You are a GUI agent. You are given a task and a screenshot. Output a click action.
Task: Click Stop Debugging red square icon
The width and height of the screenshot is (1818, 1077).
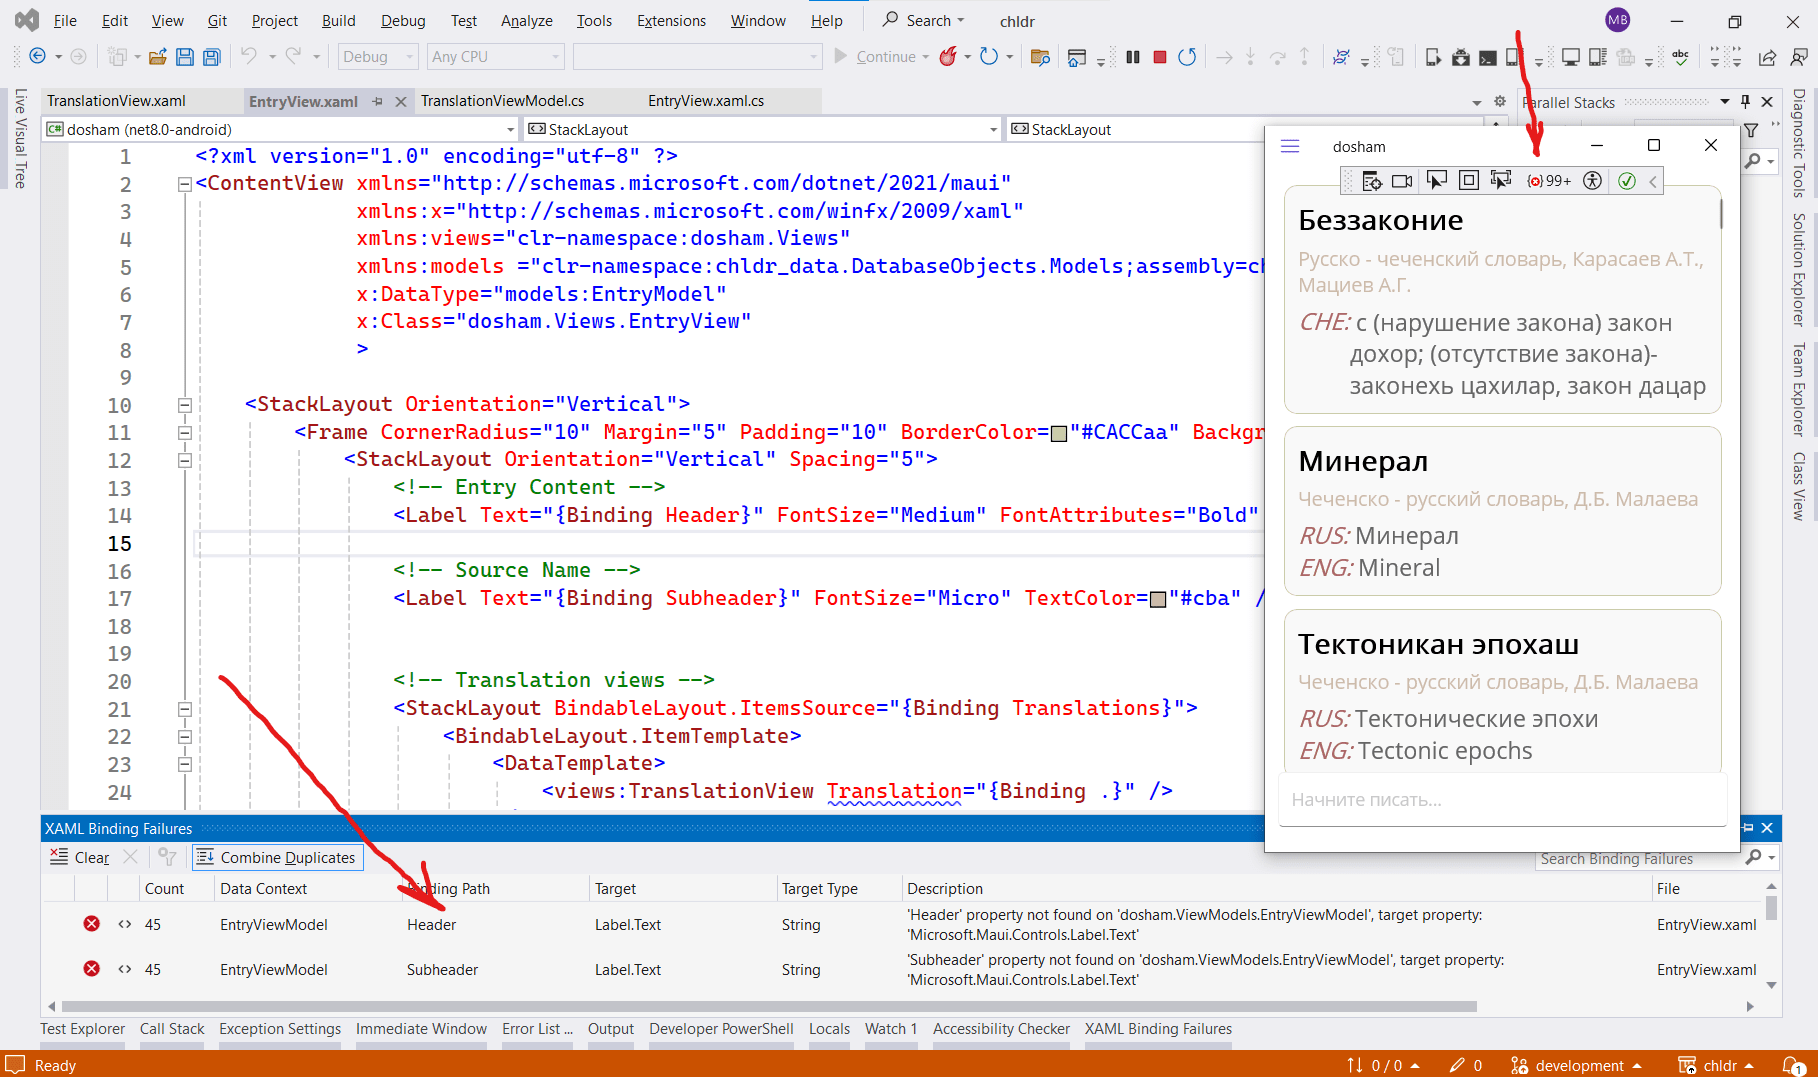(1160, 57)
